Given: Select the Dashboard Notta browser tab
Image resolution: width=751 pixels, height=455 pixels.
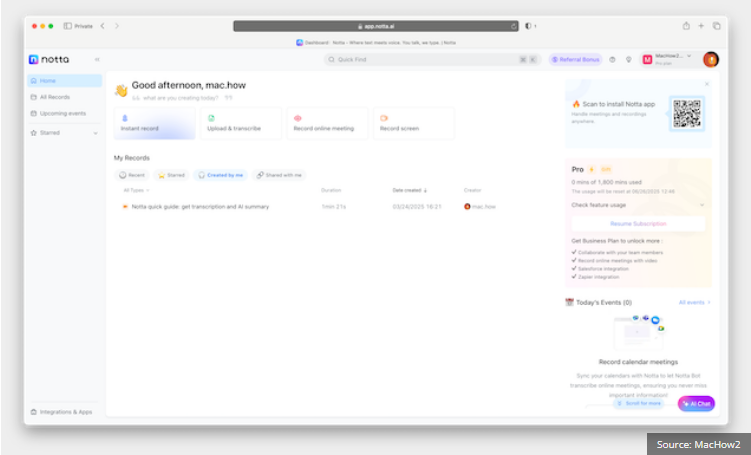Looking at the screenshot, I should point(376,43).
